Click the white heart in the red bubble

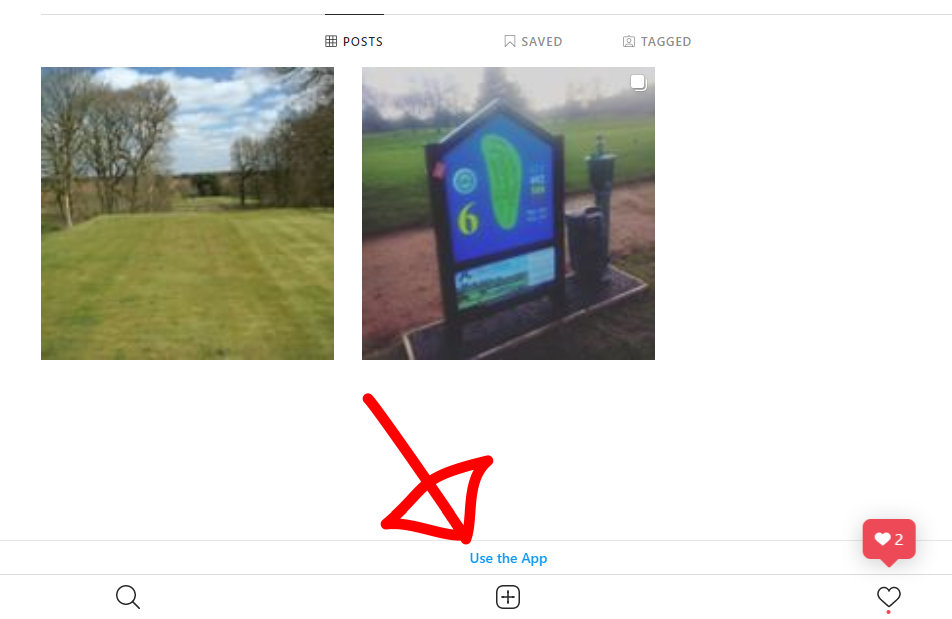[882, 538]
